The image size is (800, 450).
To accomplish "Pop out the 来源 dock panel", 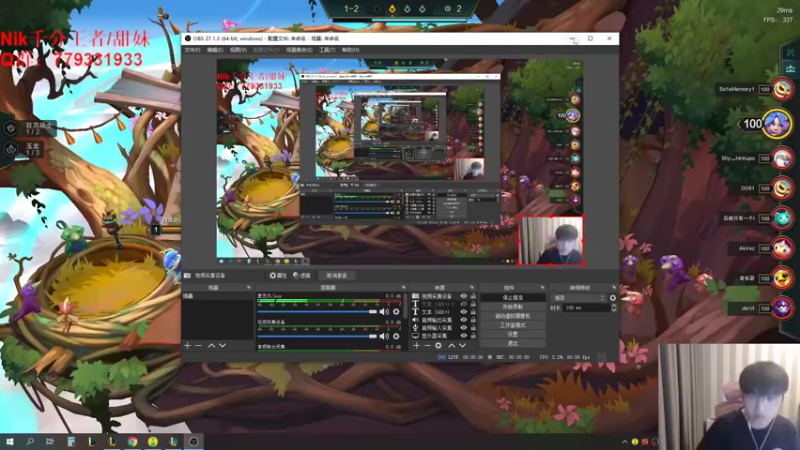I will click(472, 288).
